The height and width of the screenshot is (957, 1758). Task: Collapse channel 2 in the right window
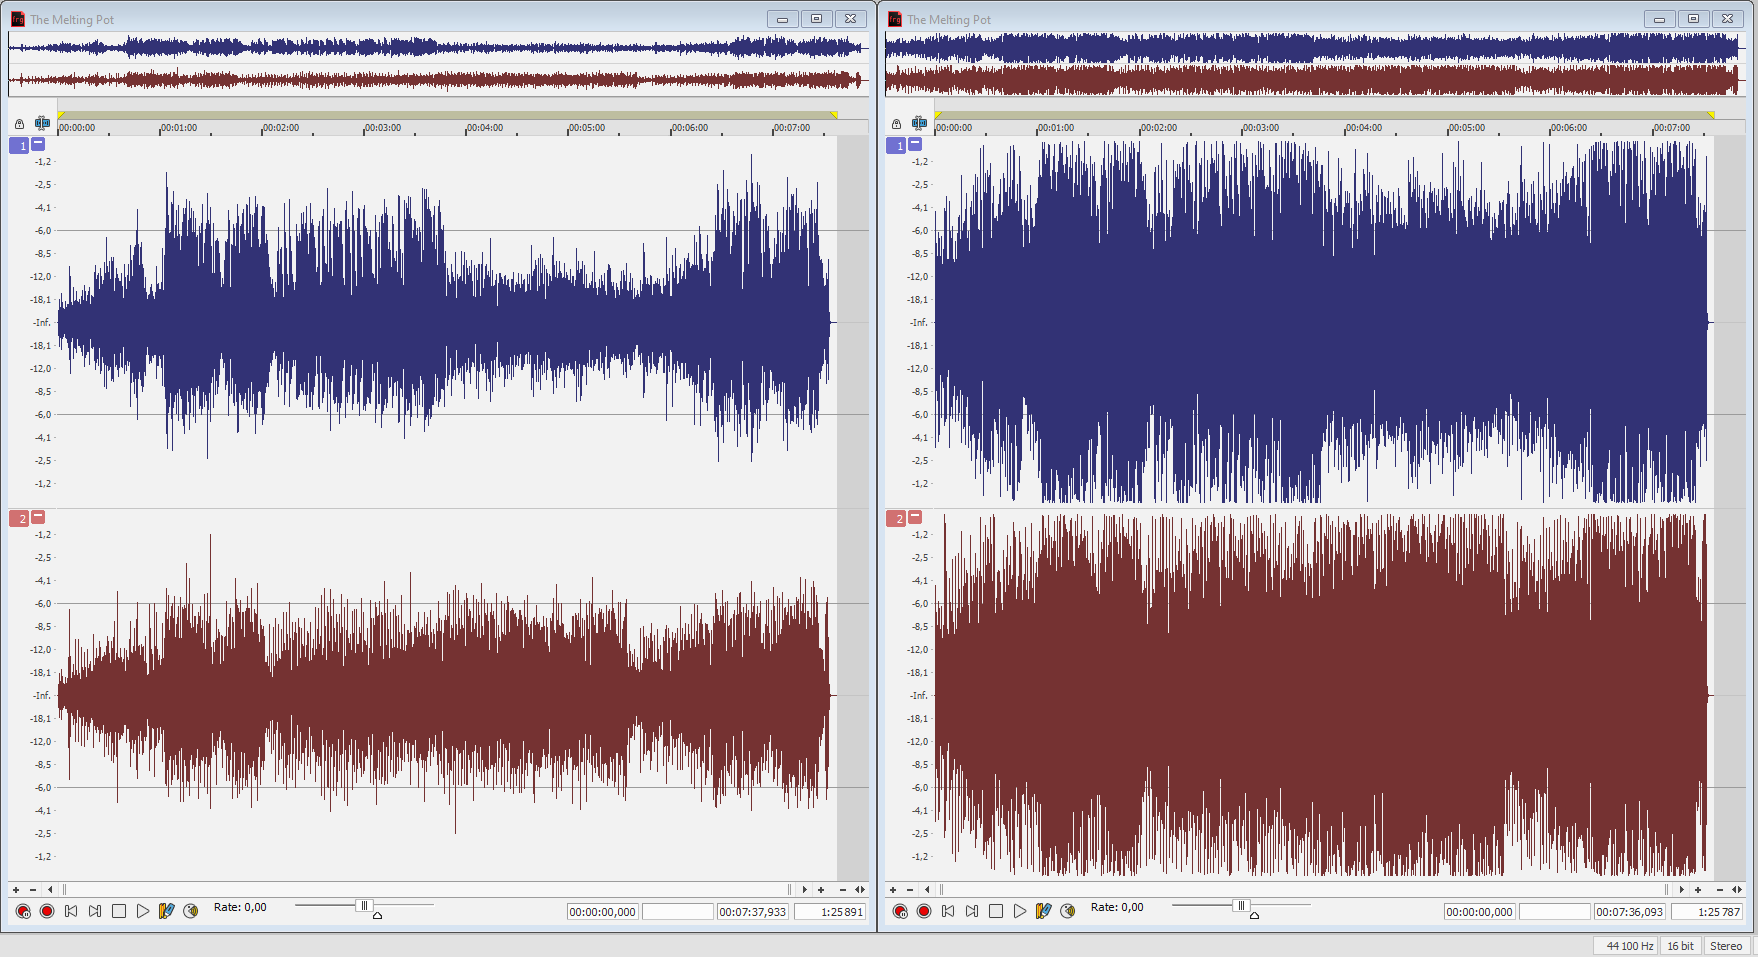[x=915, y=517]
